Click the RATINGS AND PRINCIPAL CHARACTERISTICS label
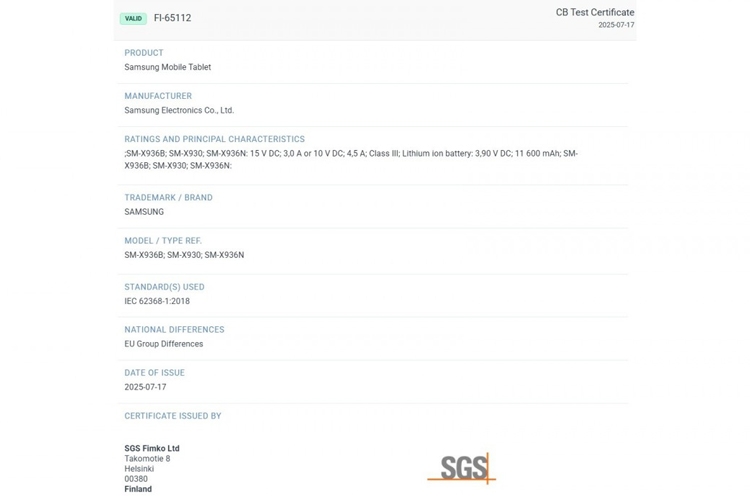The height and width of the screenshot is (500, 750). (x=214, y=139)
